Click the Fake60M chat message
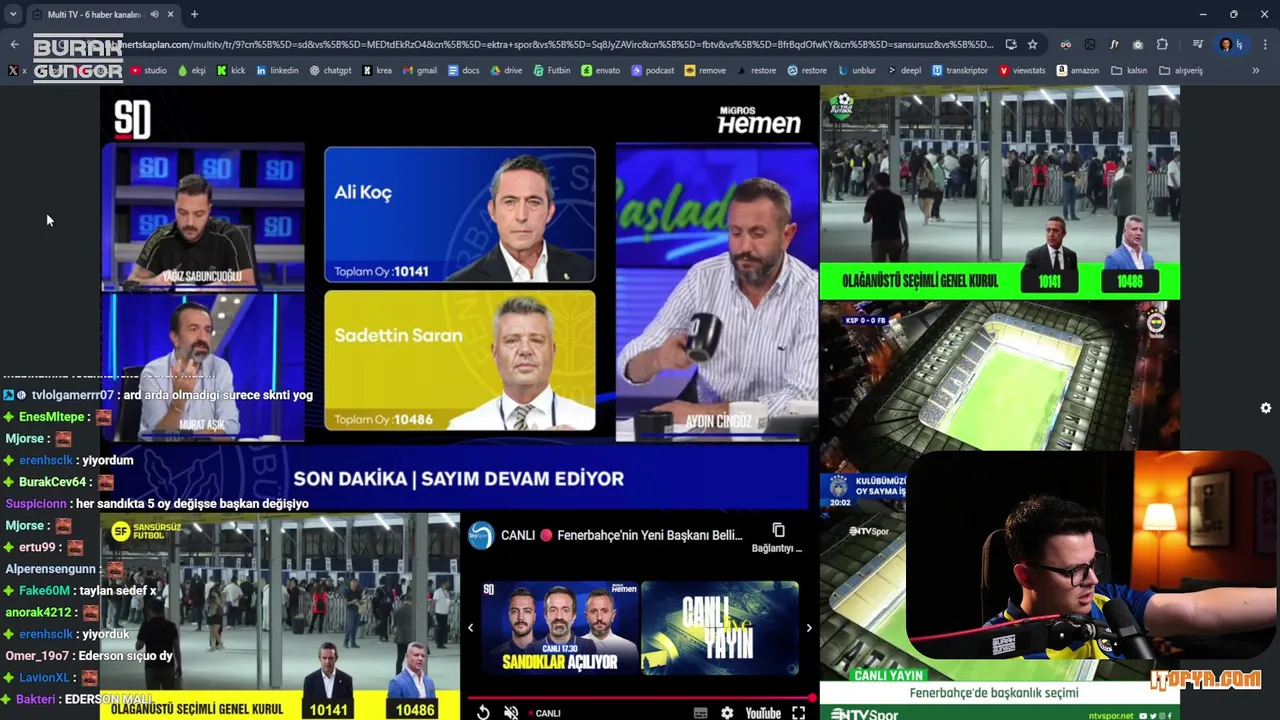Image resolution: width=1280 pixels, height=720 pixels. click(81, 591)
